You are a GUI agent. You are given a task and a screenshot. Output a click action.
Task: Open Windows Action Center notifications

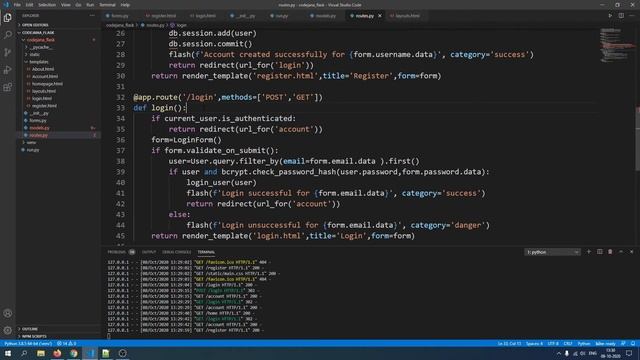629,353
